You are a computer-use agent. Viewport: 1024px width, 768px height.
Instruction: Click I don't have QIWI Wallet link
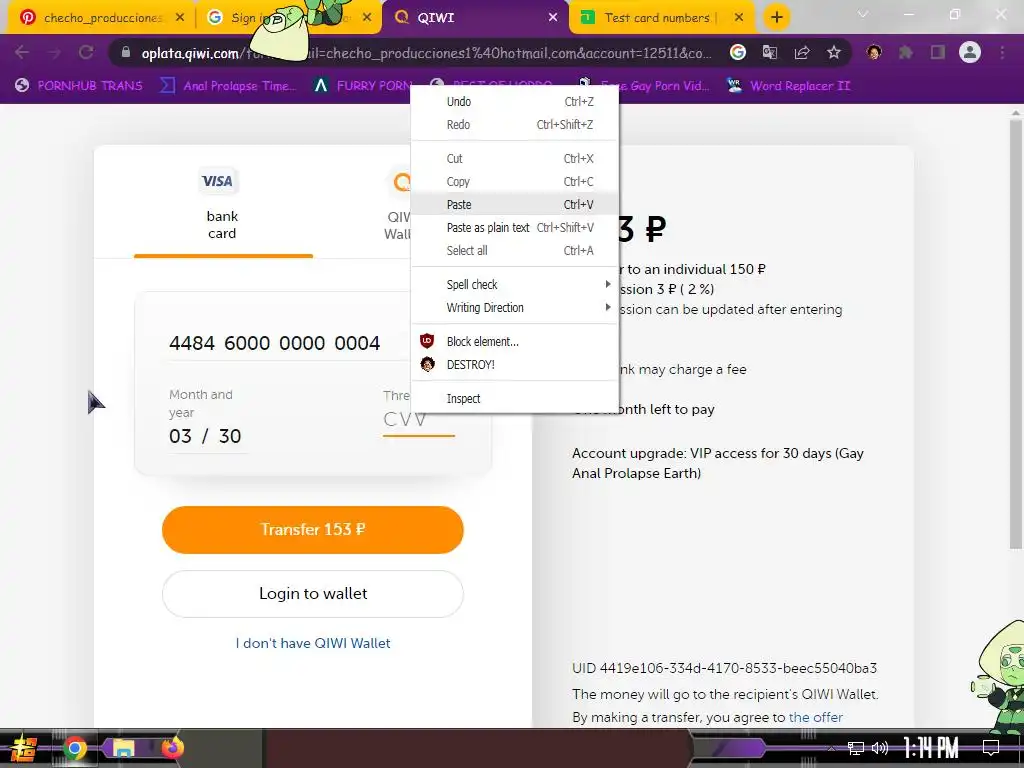(x=313, y=643)
